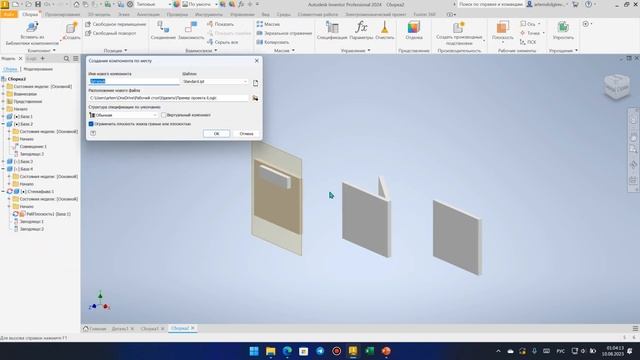Uncheck Constrain sketch plane to face checkbox

pyautogui.click(x=91, y=124)
